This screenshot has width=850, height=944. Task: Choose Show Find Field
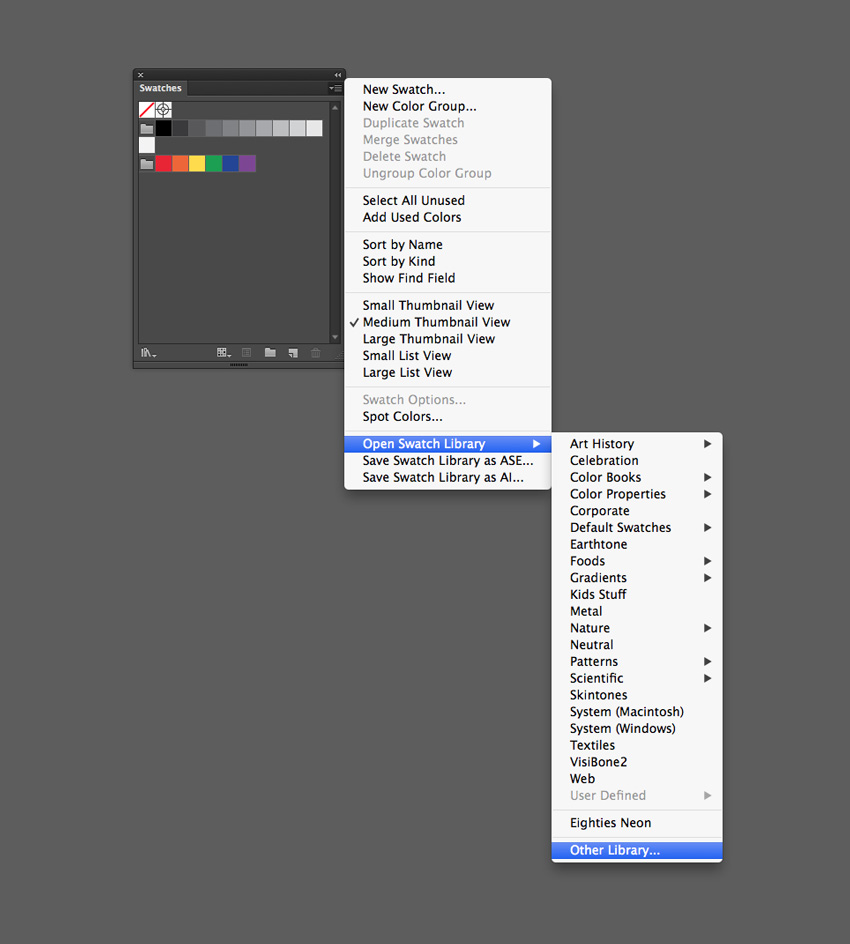pos(447,278)
